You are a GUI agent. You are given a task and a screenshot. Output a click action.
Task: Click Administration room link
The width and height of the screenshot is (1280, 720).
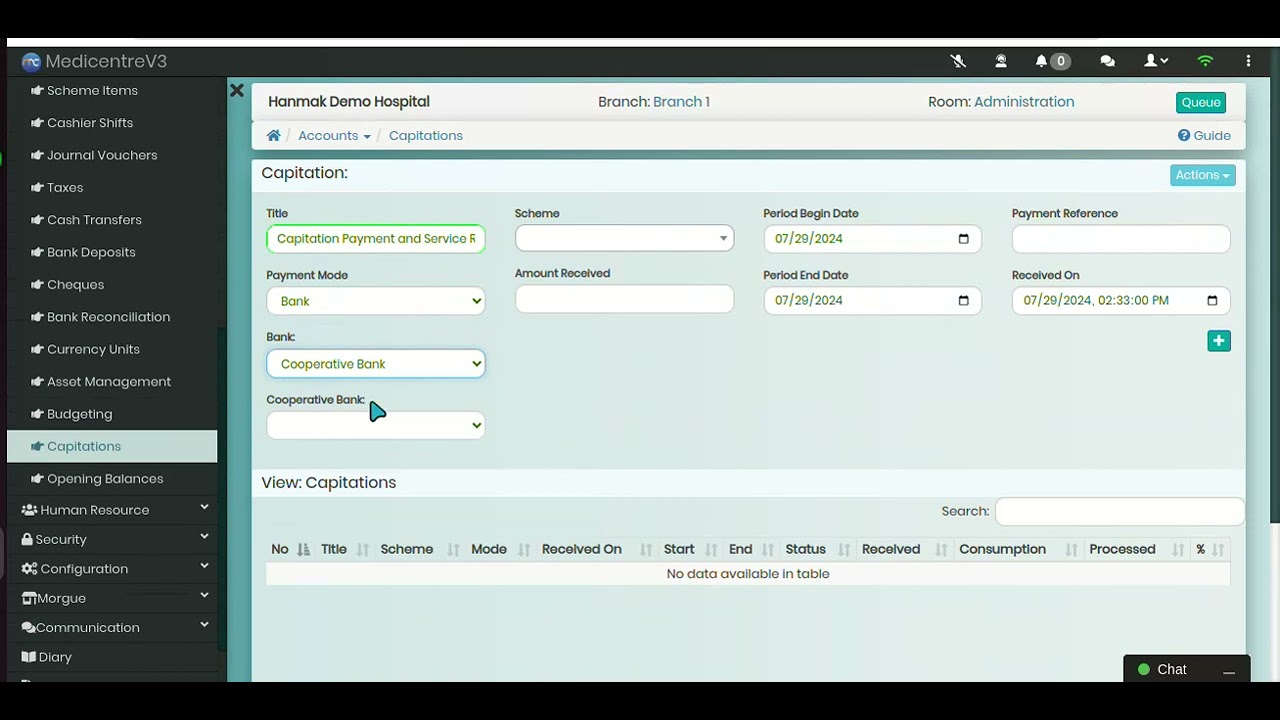coord(1024,102)
